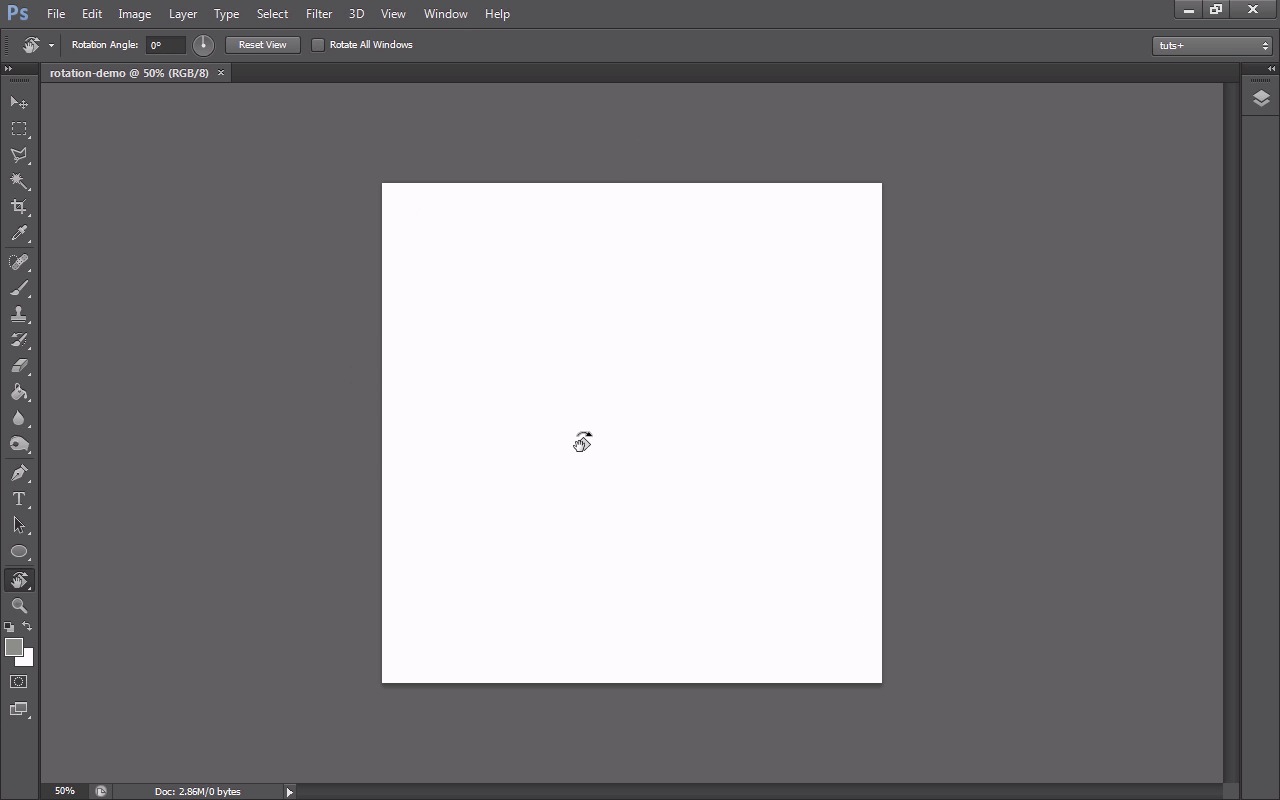Open the 3D menu
Screen dimensions: 1280x800
(356, 14)
